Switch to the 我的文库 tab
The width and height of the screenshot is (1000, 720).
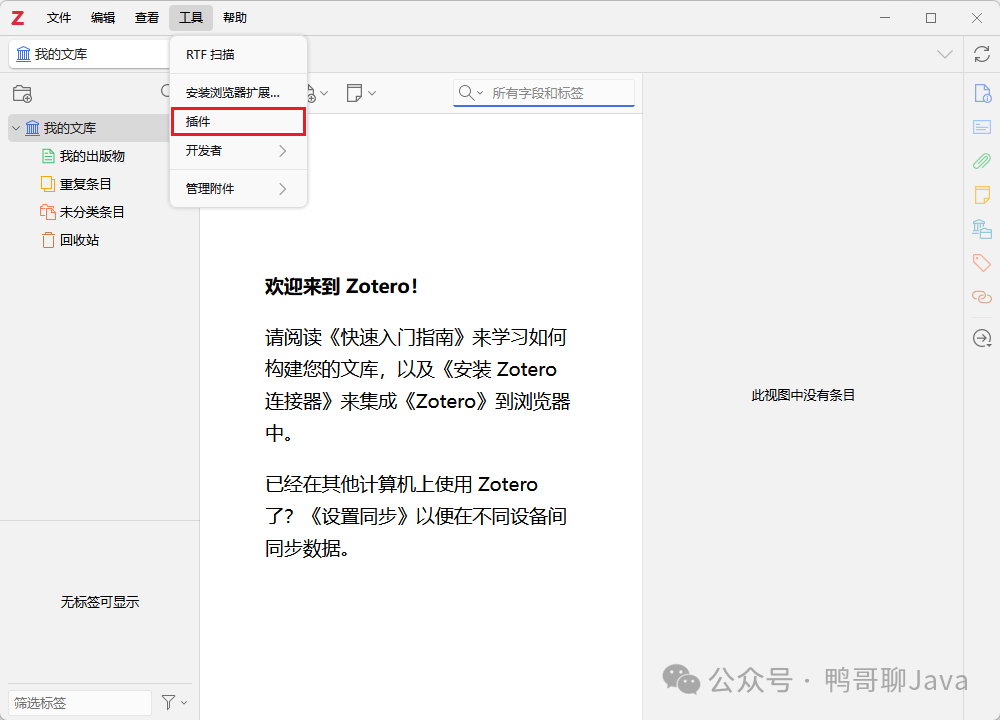coord(89,54)
